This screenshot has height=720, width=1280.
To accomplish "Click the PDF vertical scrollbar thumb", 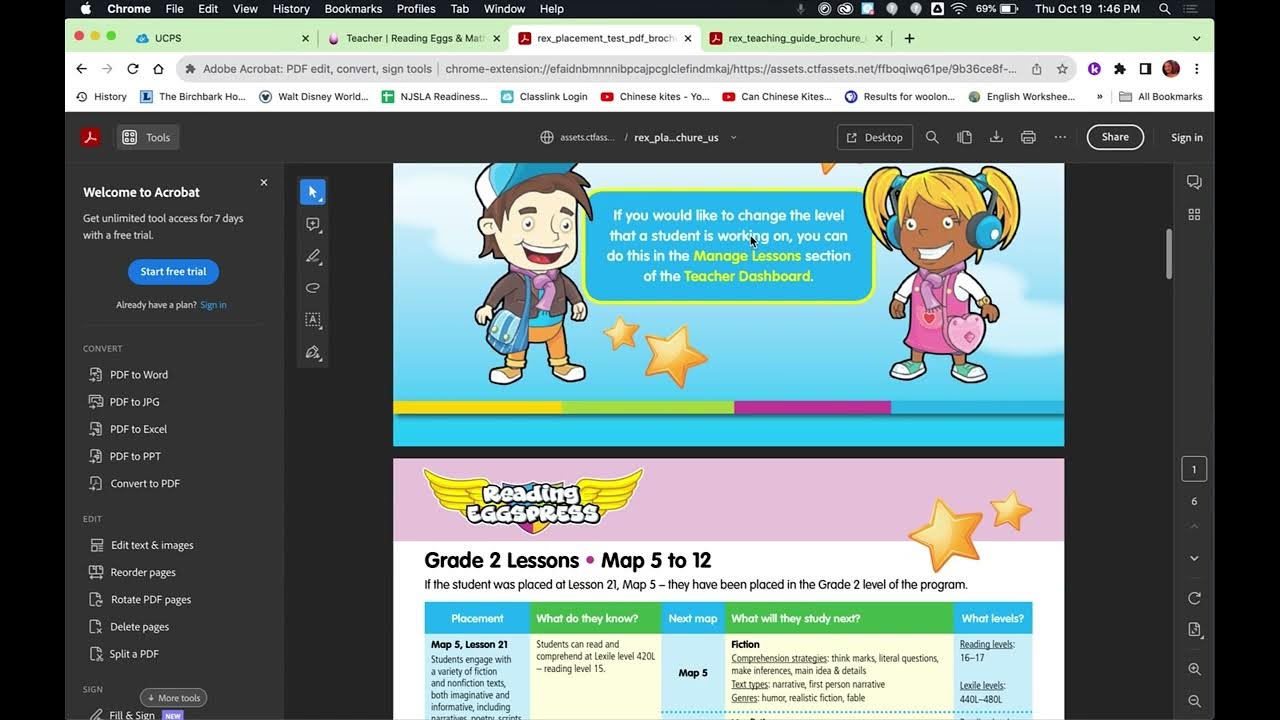I will click(x=1168, y=254).
